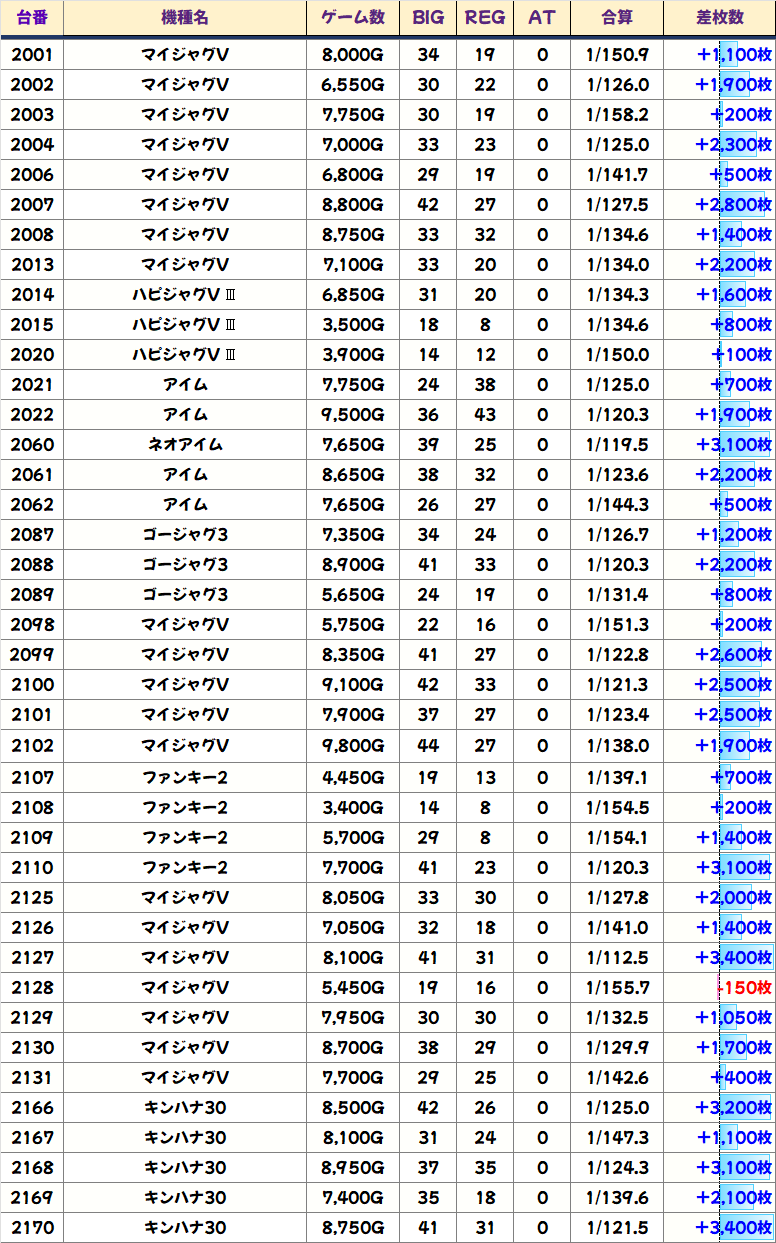Select ネオアイム machine name cell
776x1243 pixels.
(x=185, y=445)
